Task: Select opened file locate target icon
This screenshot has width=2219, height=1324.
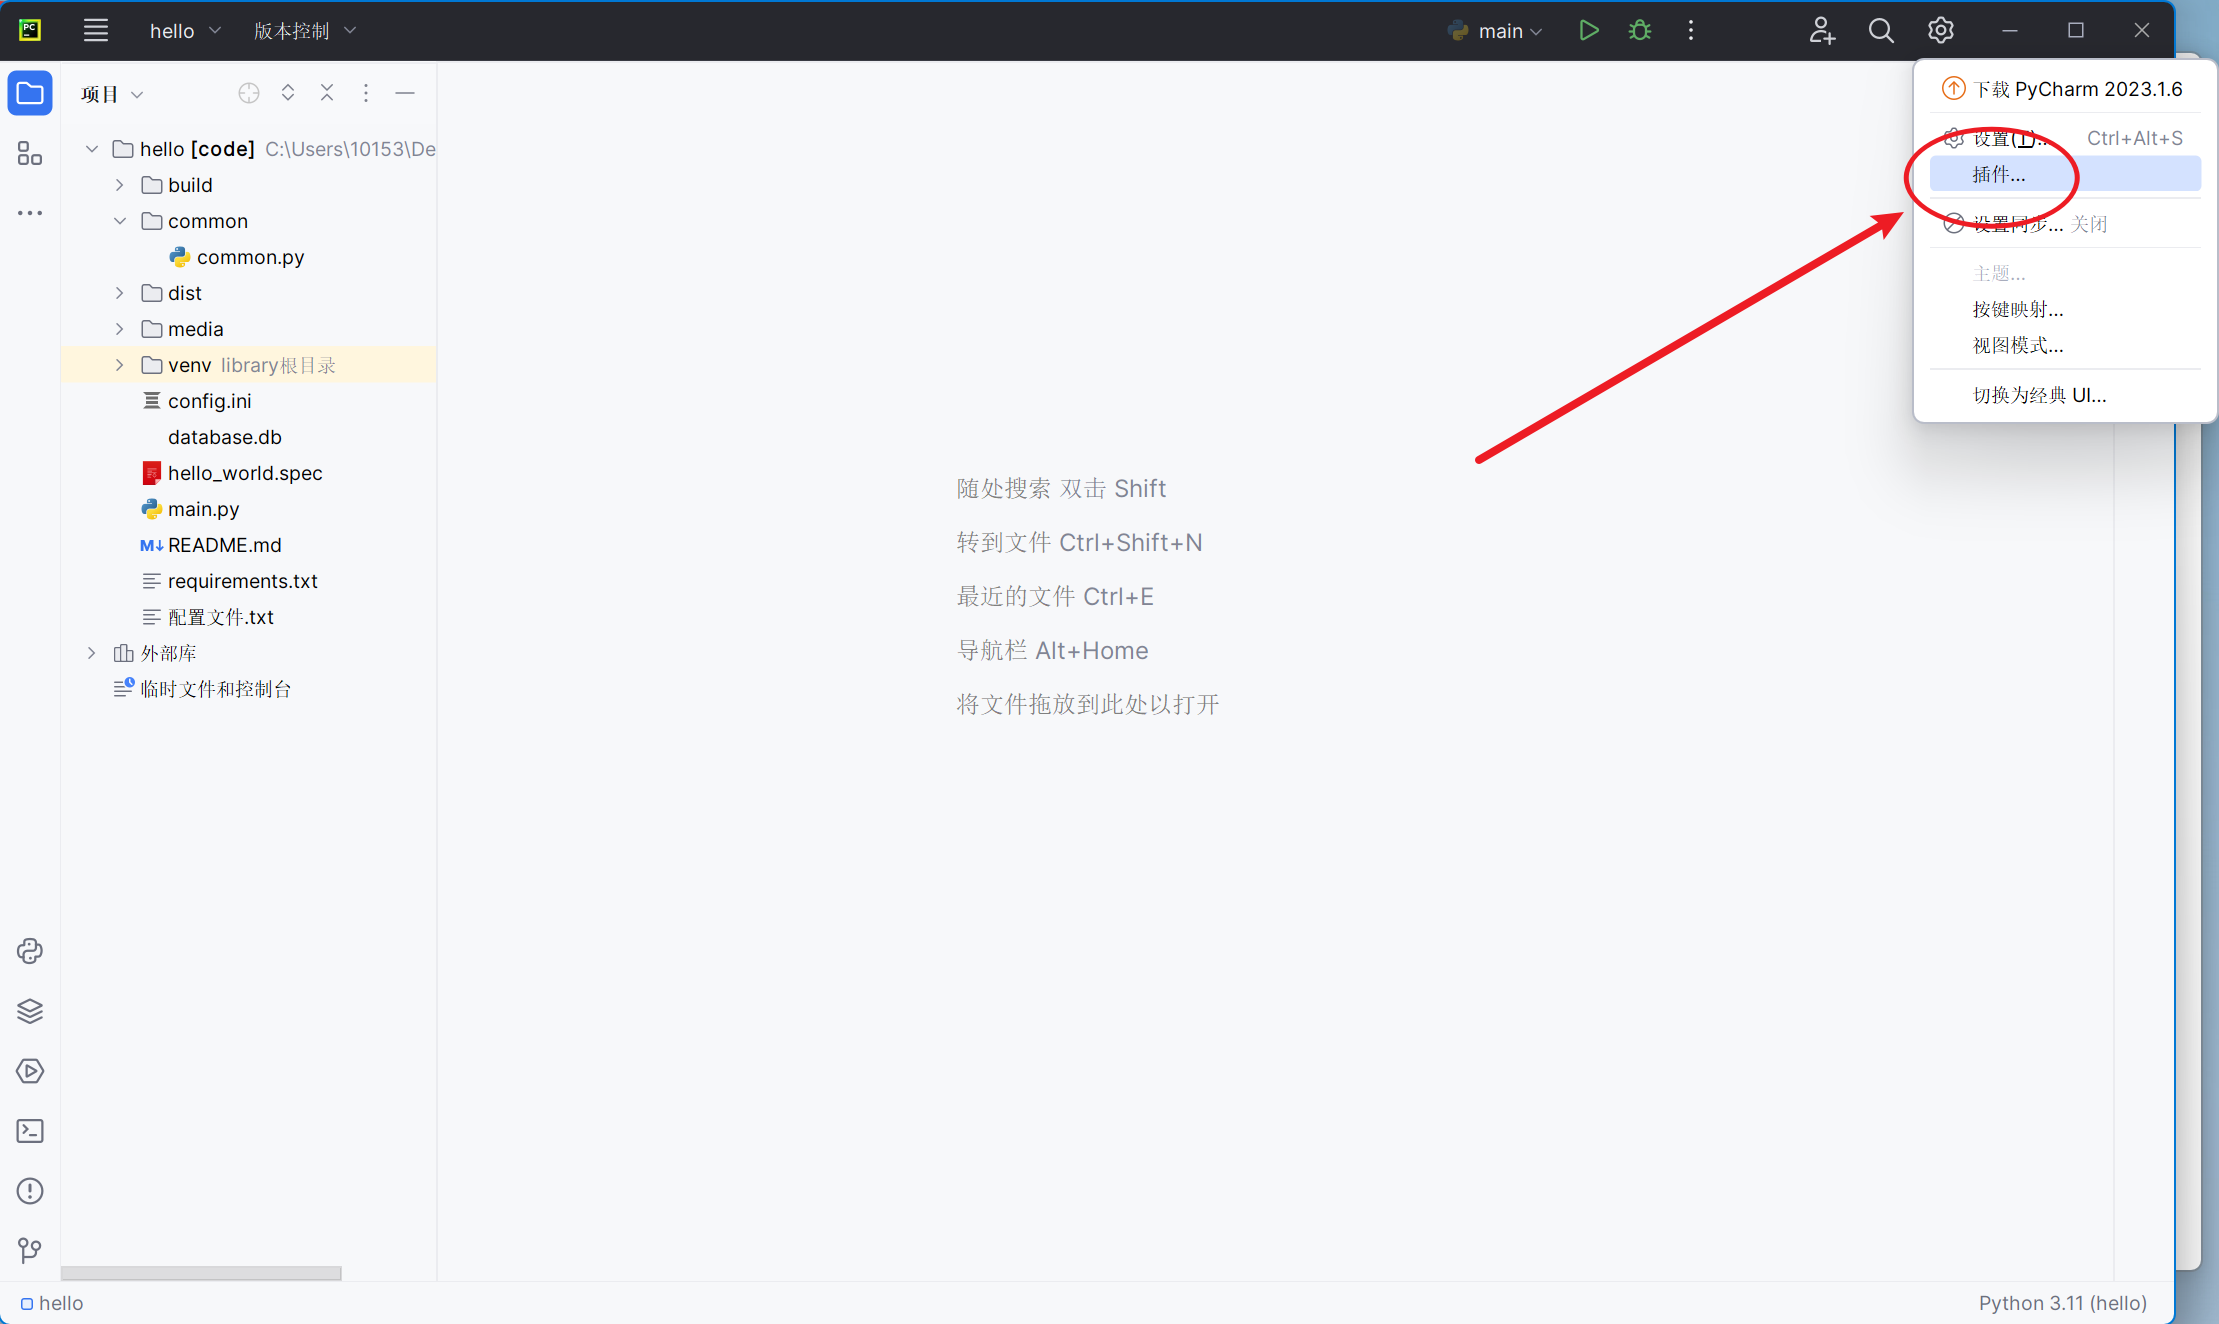Action: point(249,93)
